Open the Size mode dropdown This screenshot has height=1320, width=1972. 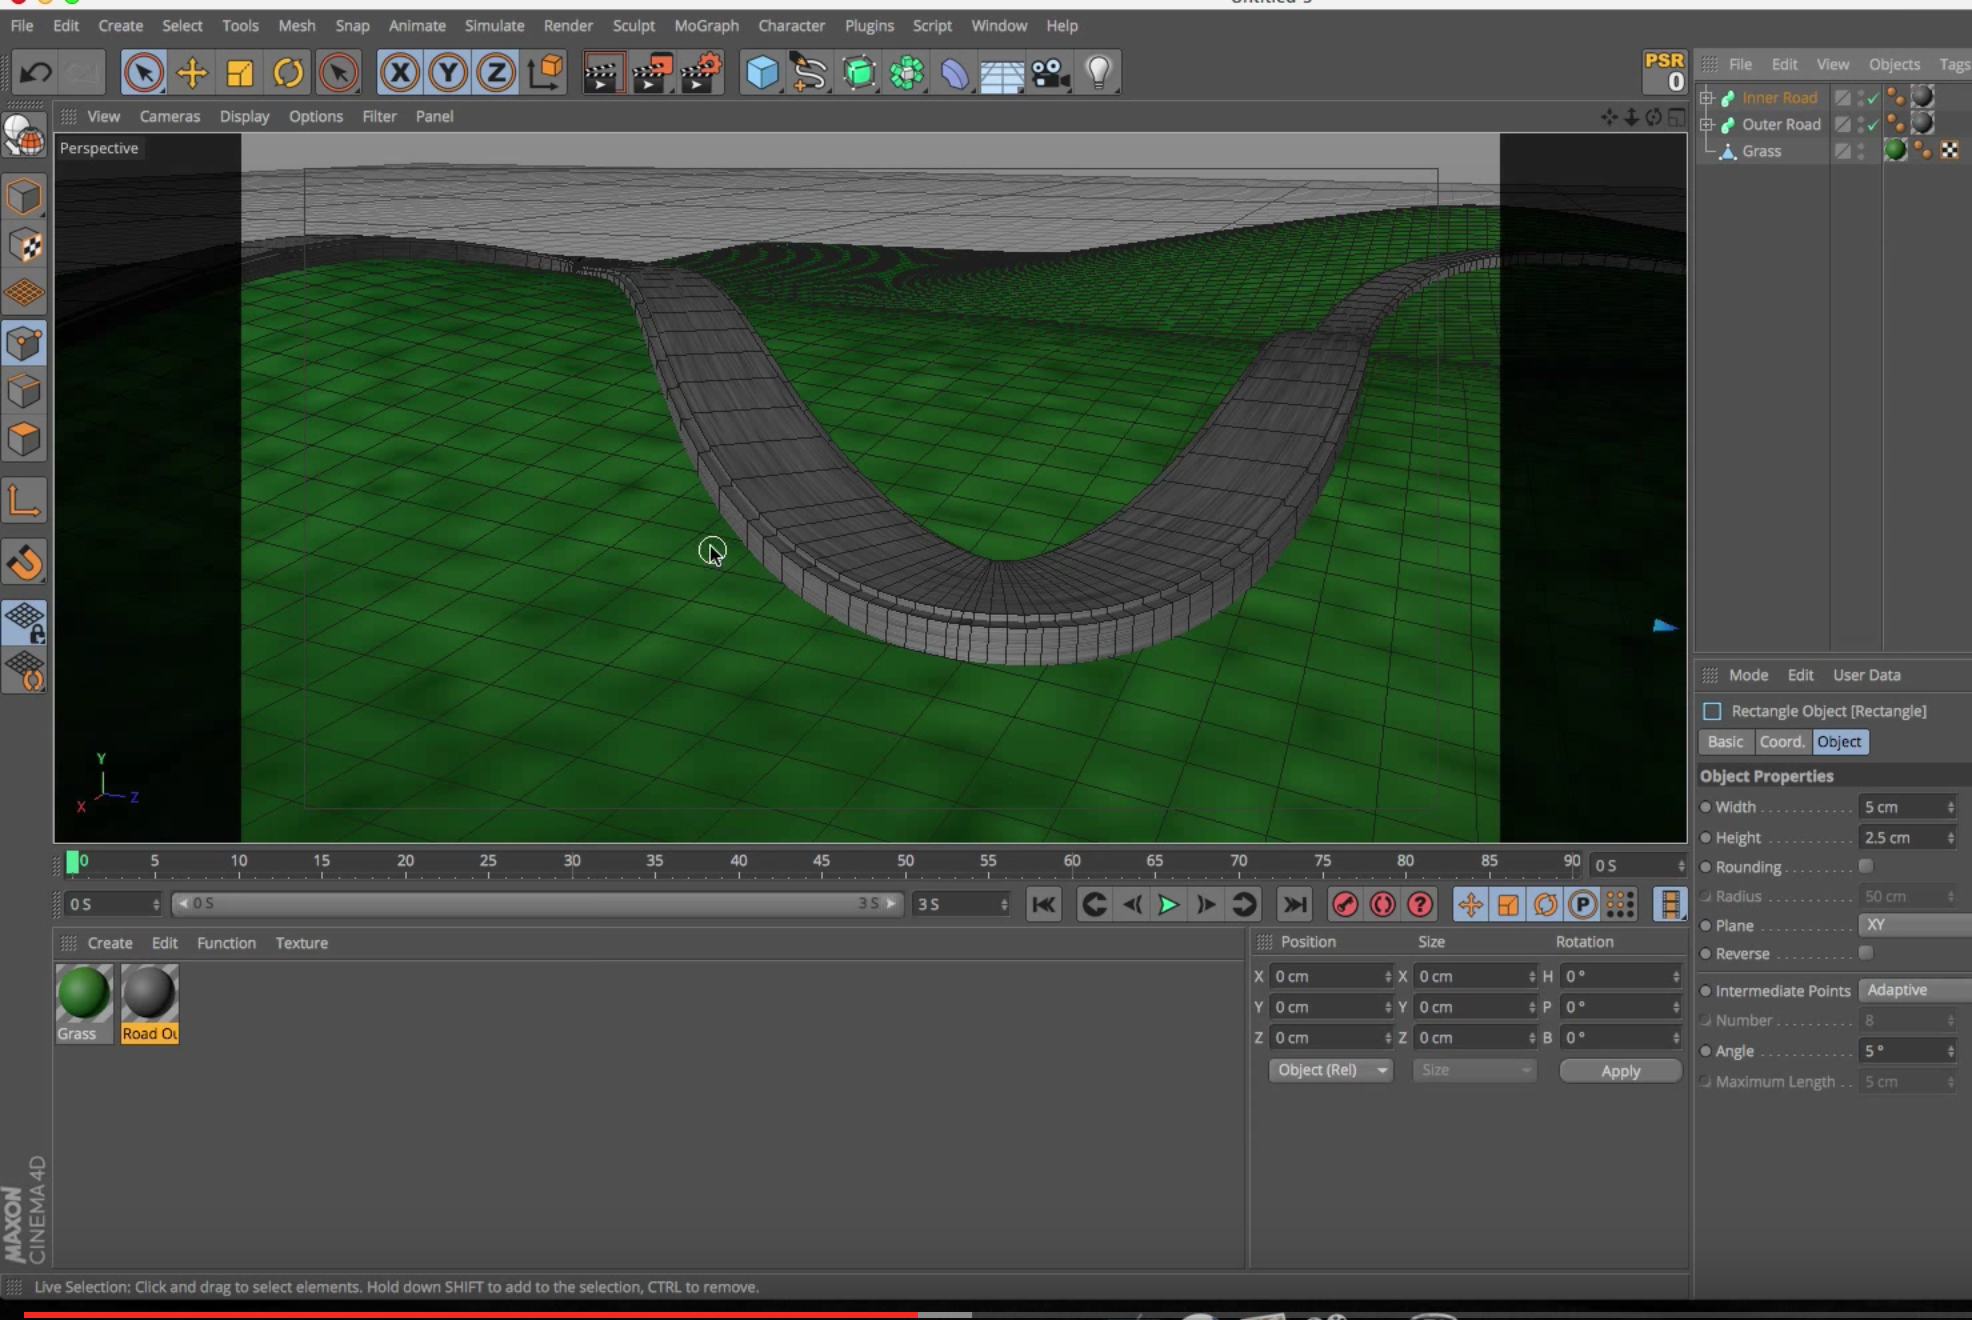click(x=1474, y=1070)
